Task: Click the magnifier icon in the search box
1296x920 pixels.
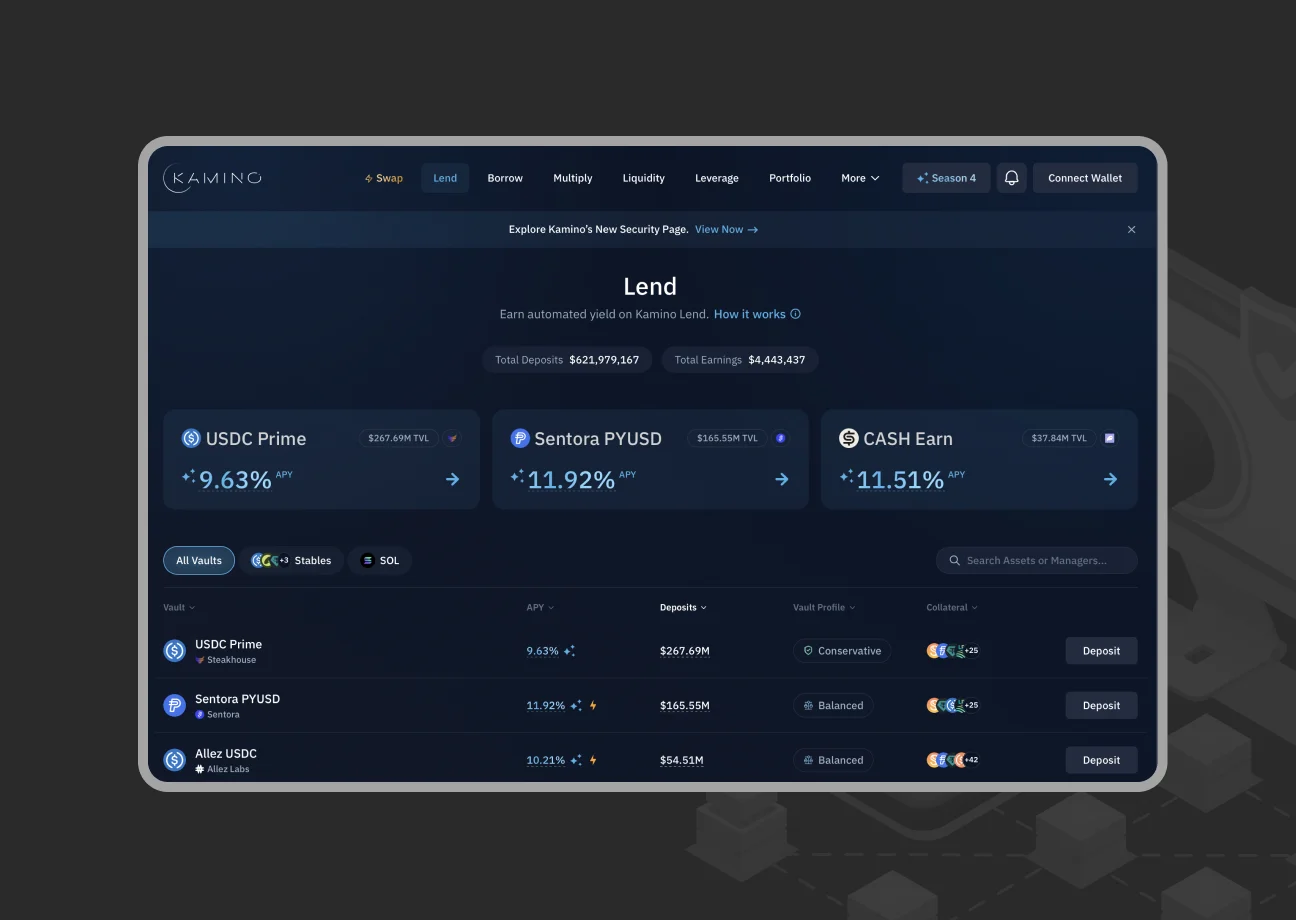Action: [955, 561]
